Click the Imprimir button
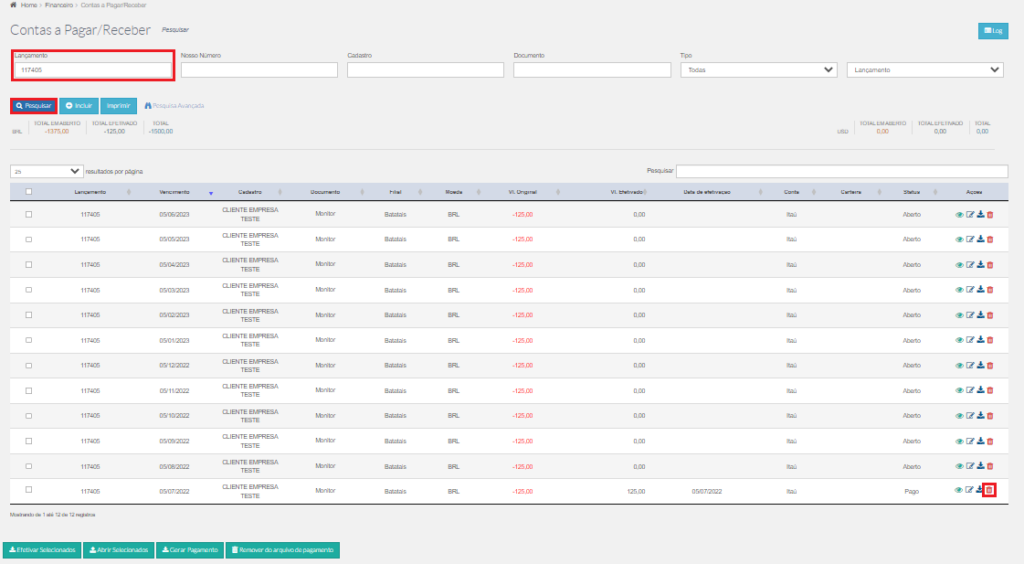This screenshot has width=1024, height=564. [118, 106]
